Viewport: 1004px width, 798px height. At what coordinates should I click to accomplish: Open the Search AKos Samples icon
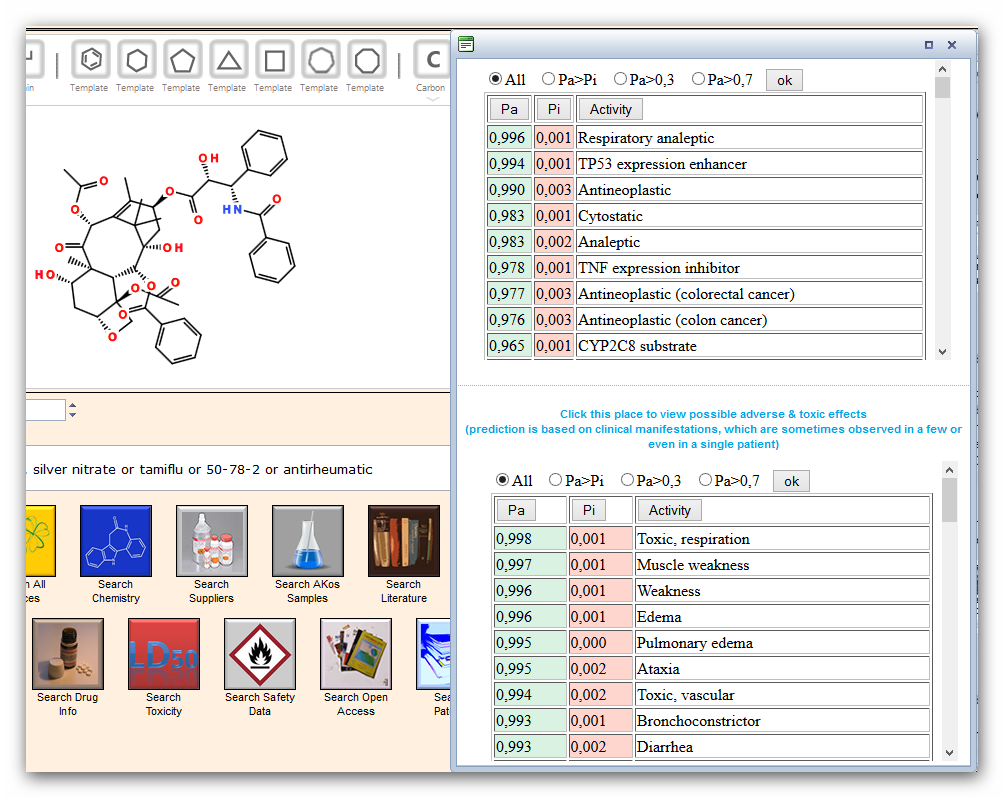pos(308,541)
